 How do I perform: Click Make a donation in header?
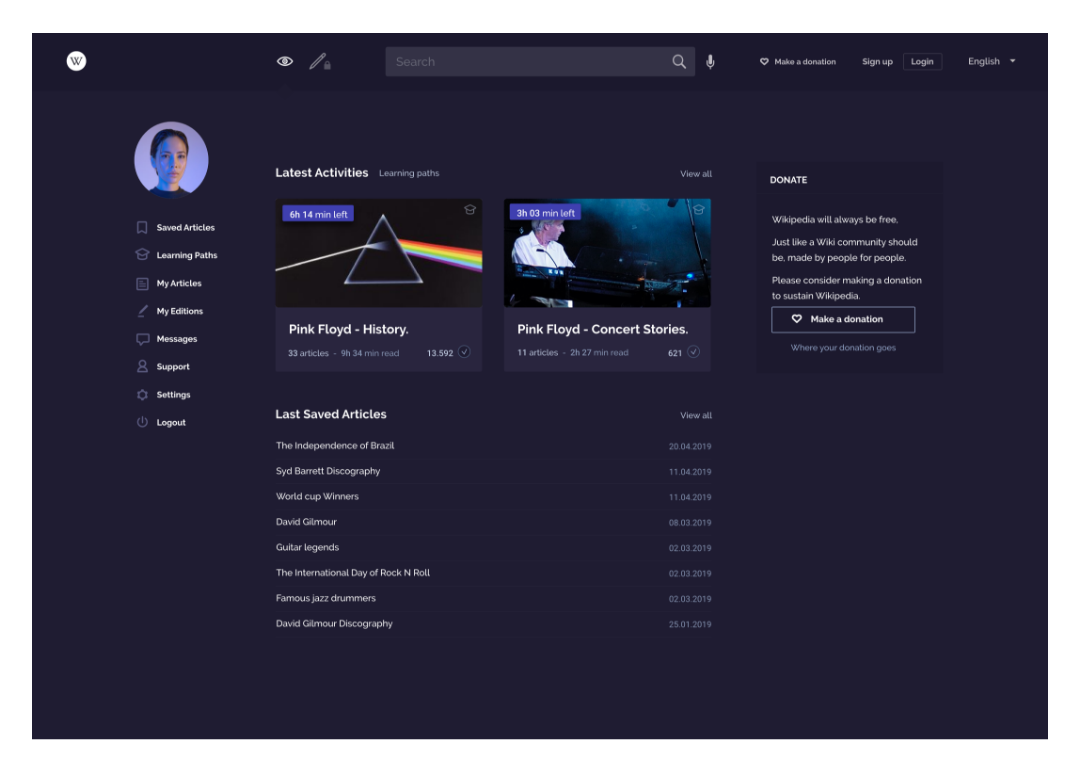pyautogui.click(x=798, y=62)
